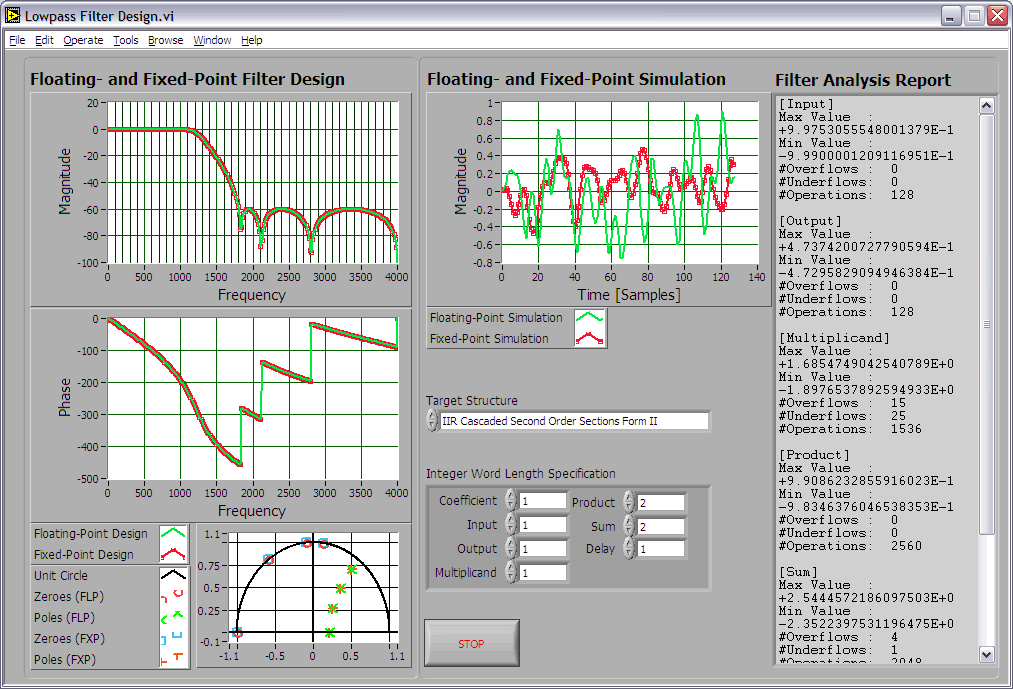1013x689 pixels.
Task: Click the Sum word length input field
Action: (660, 526)
